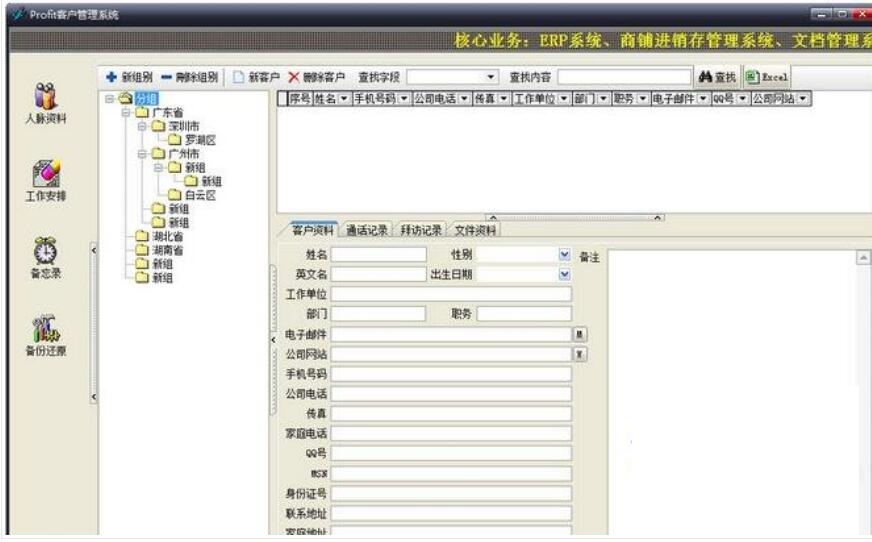The width and height of the screenshot is (872, 542).
Task: Click the send-email icon beside 电子邮件
Action: 579,334
